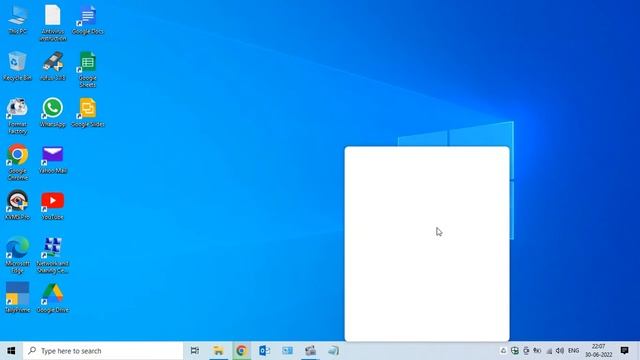The height and width of the screenshot is (360, 640).
Task: Select the Network and Sharing Center shortcut
Action: [x=53, y=255]
